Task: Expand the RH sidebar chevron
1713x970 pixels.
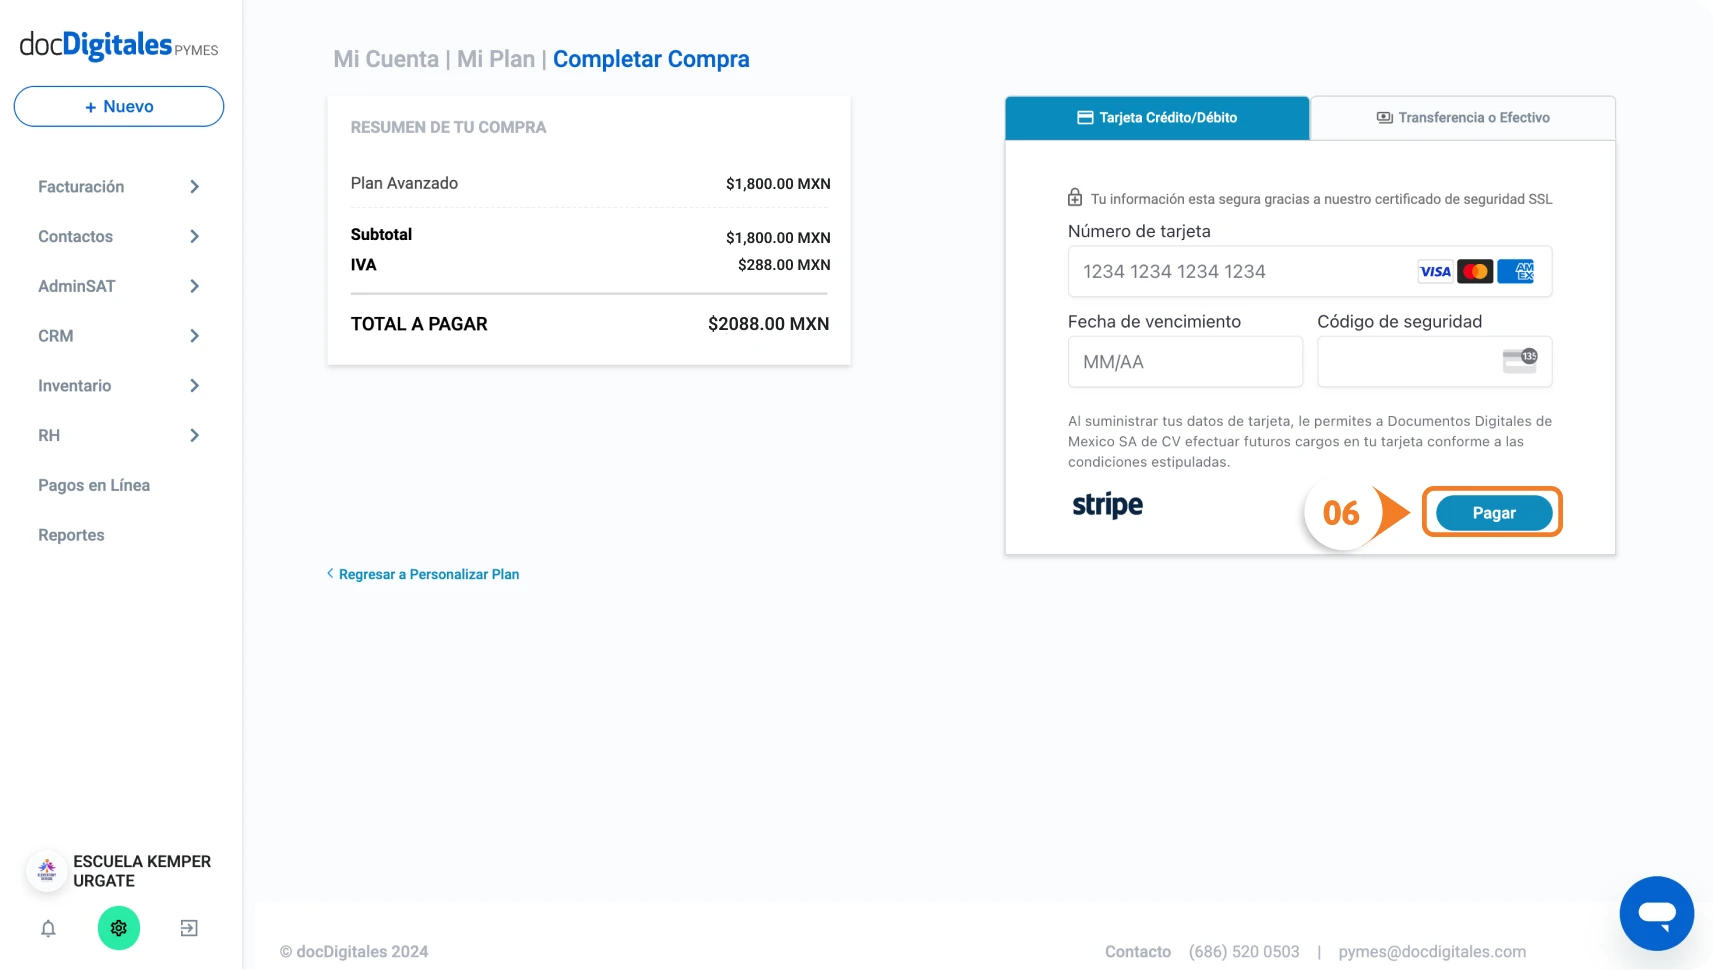Action: 194,436
